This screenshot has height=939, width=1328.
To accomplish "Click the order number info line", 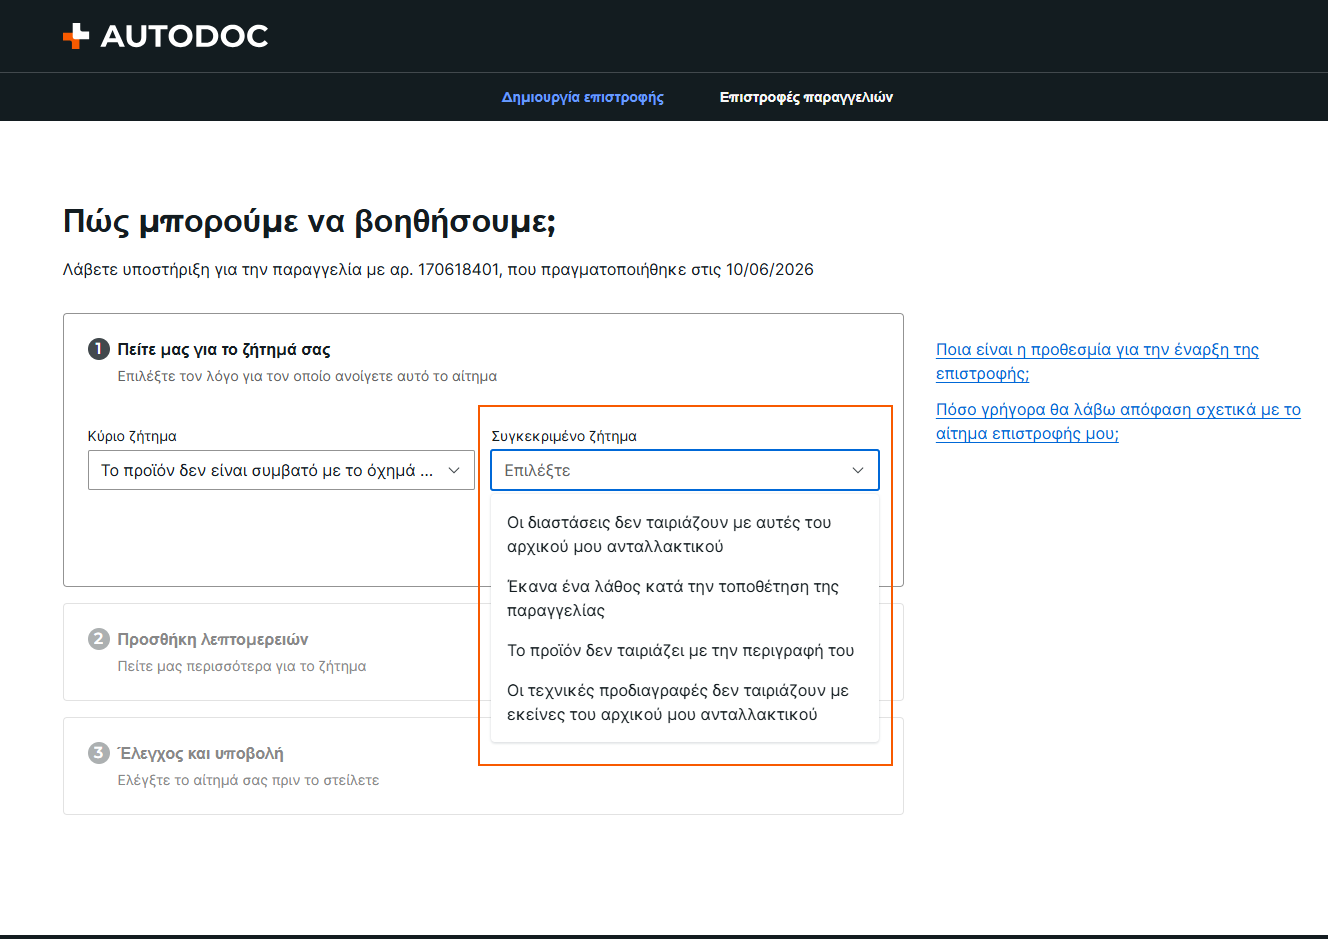I will [438, 269].
